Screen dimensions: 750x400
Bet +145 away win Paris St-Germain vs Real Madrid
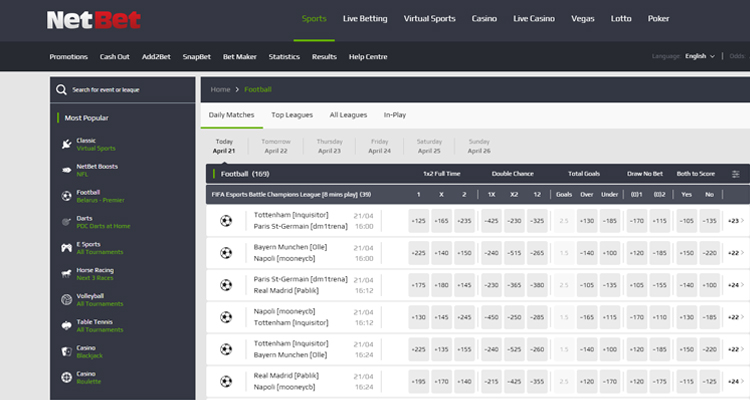[x=464, y=285]
